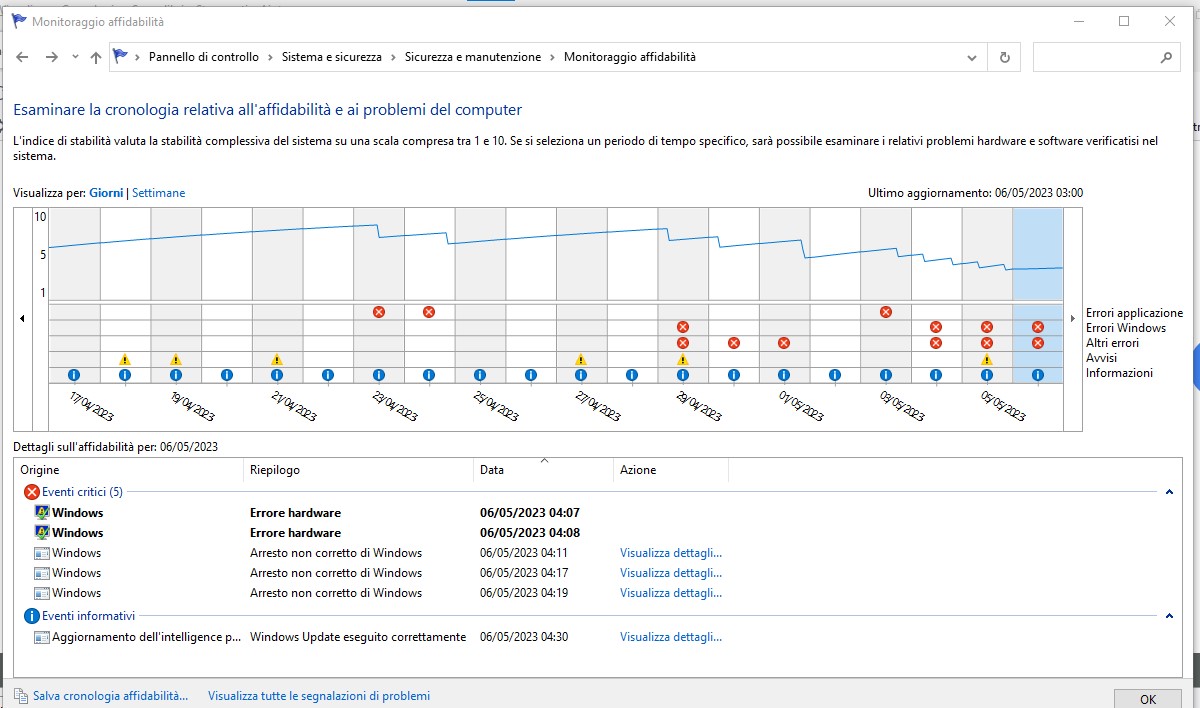The height and width of the screenshot is (708, 1200).
Task: Click 'Visualizza tutte le segnalazioni di problemi'
Action: click(x=319, y=696)
